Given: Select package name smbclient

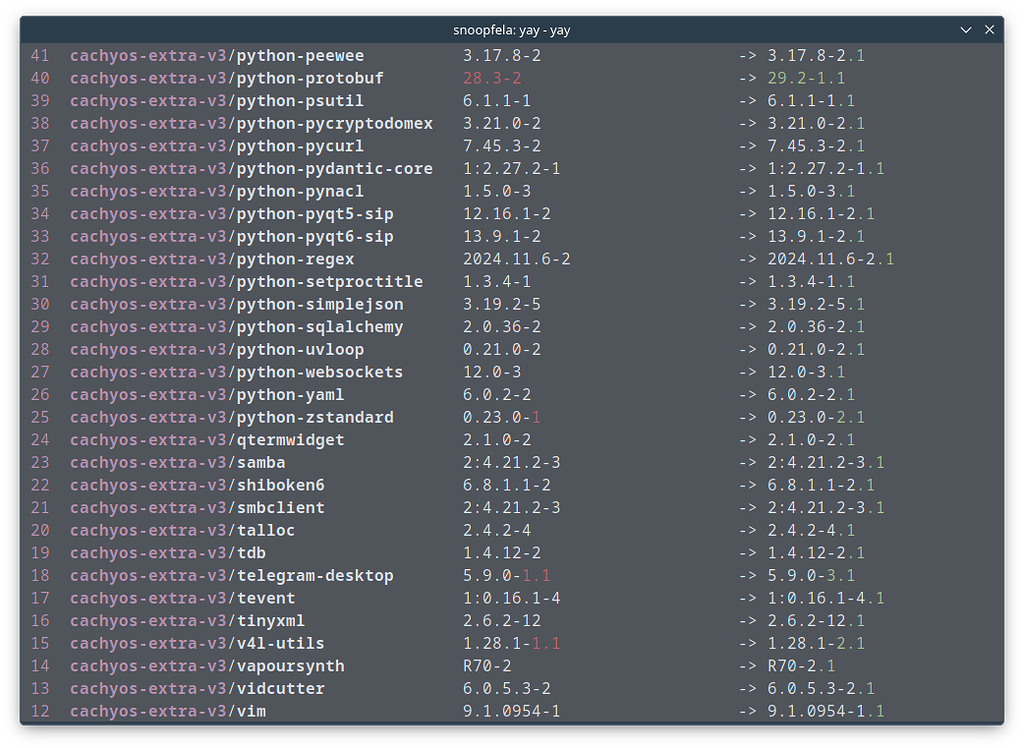Looking at the screenshot, I should 281,508.
